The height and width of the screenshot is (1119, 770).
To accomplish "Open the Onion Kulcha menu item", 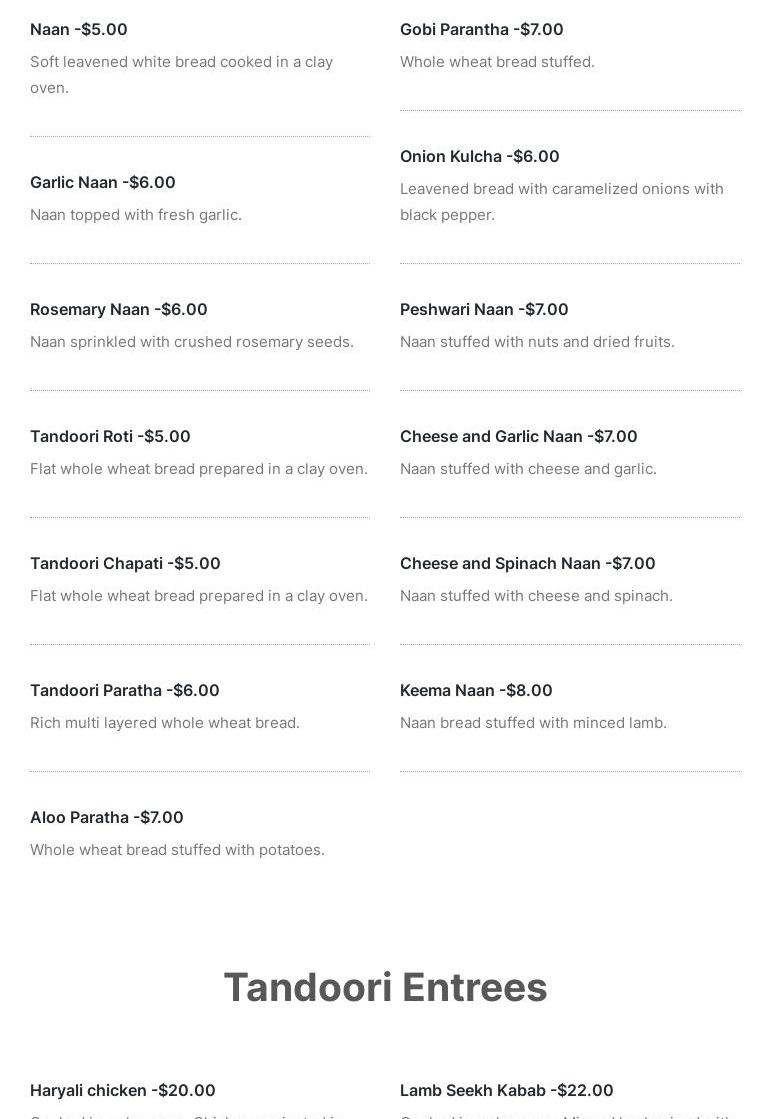I will pos(480,156).
